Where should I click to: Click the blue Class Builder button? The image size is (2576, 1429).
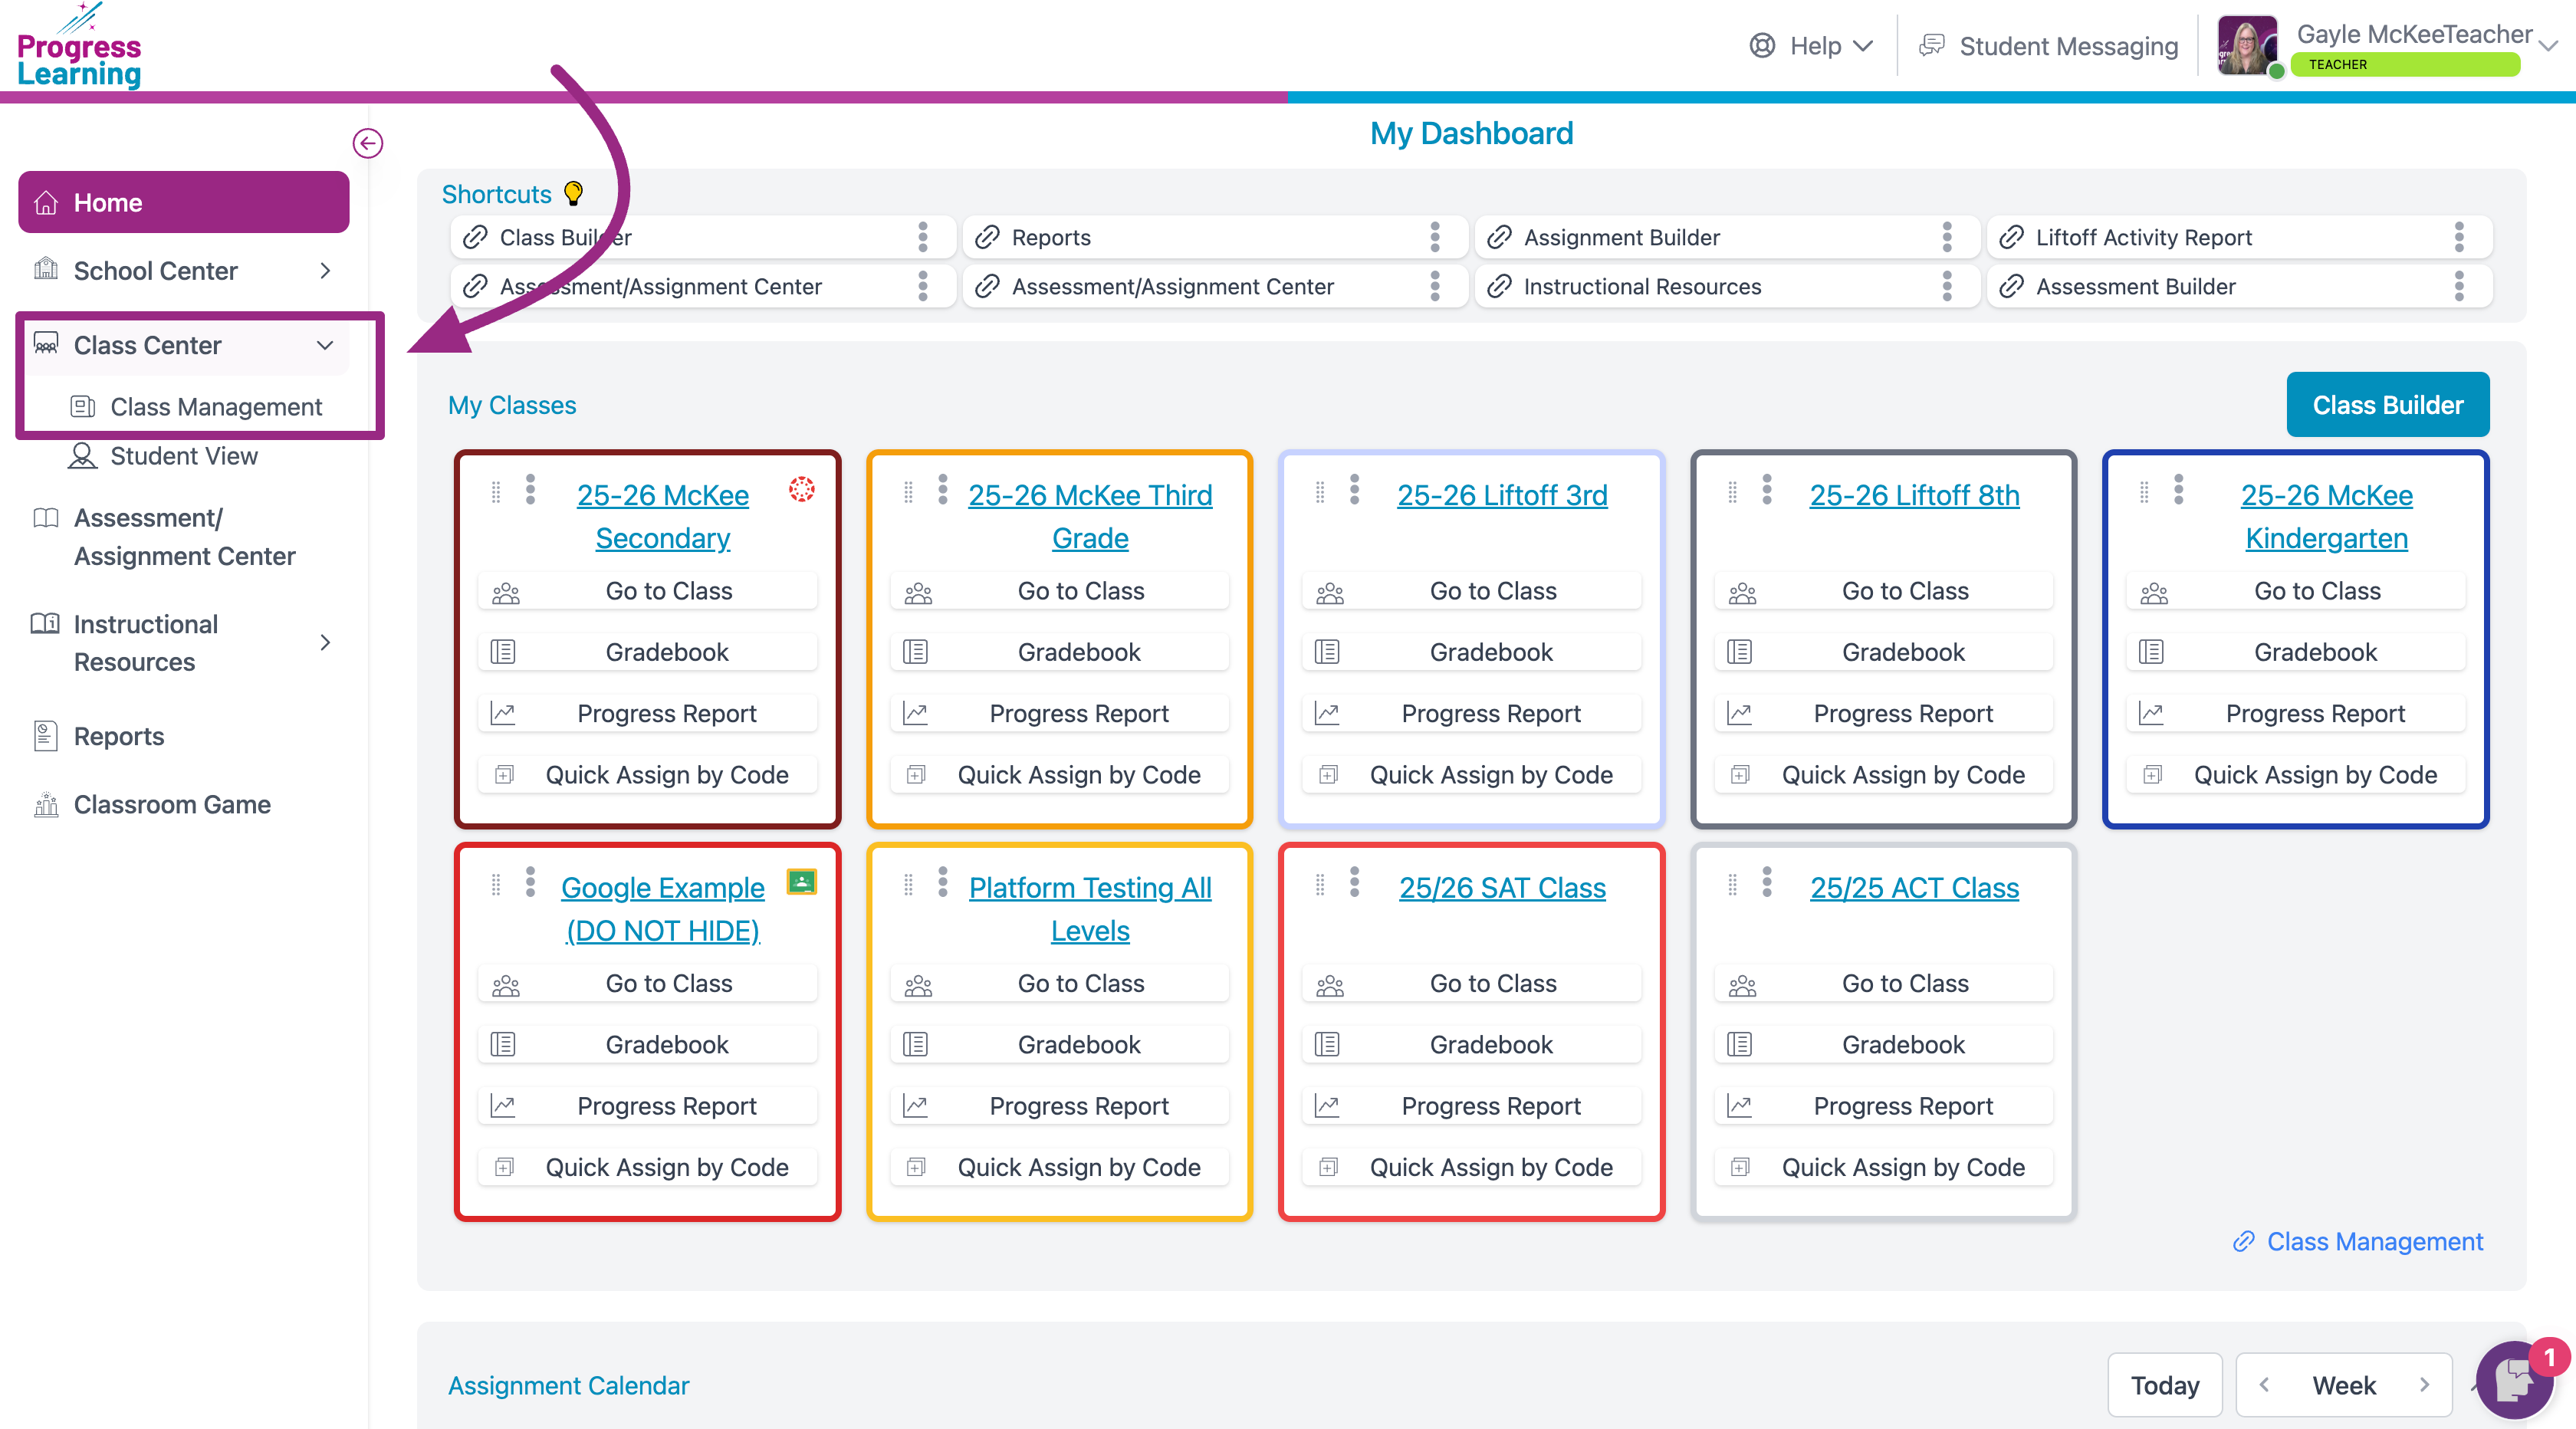2387,405
